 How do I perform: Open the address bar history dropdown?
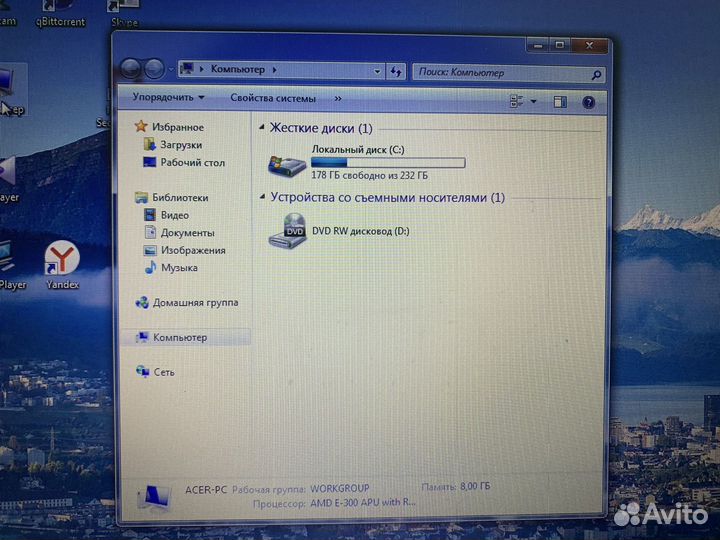point(377,71)
